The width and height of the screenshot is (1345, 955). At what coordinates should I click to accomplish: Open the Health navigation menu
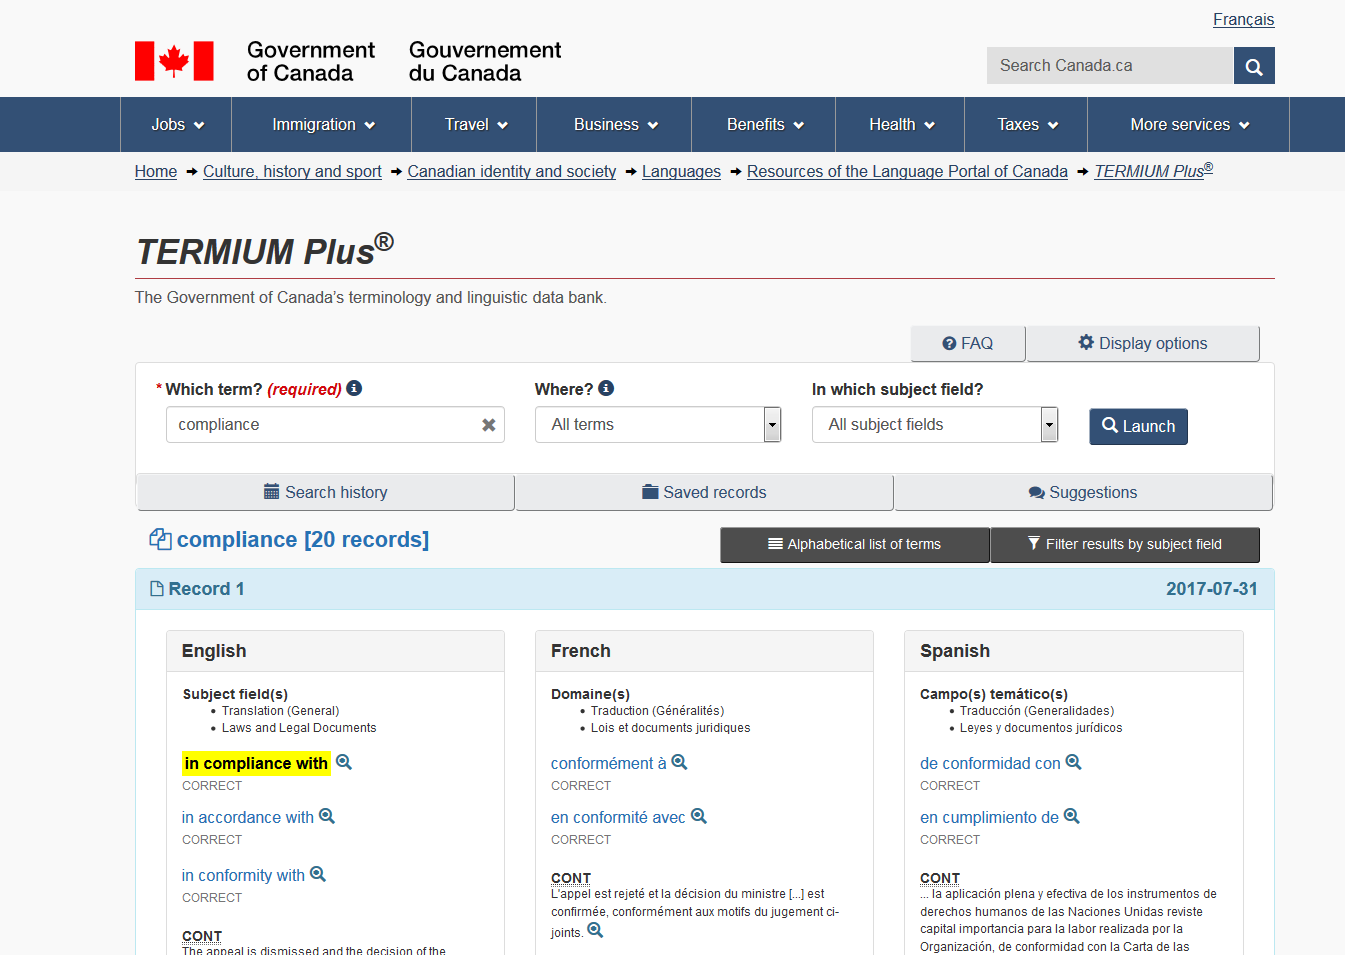point(900,125)
